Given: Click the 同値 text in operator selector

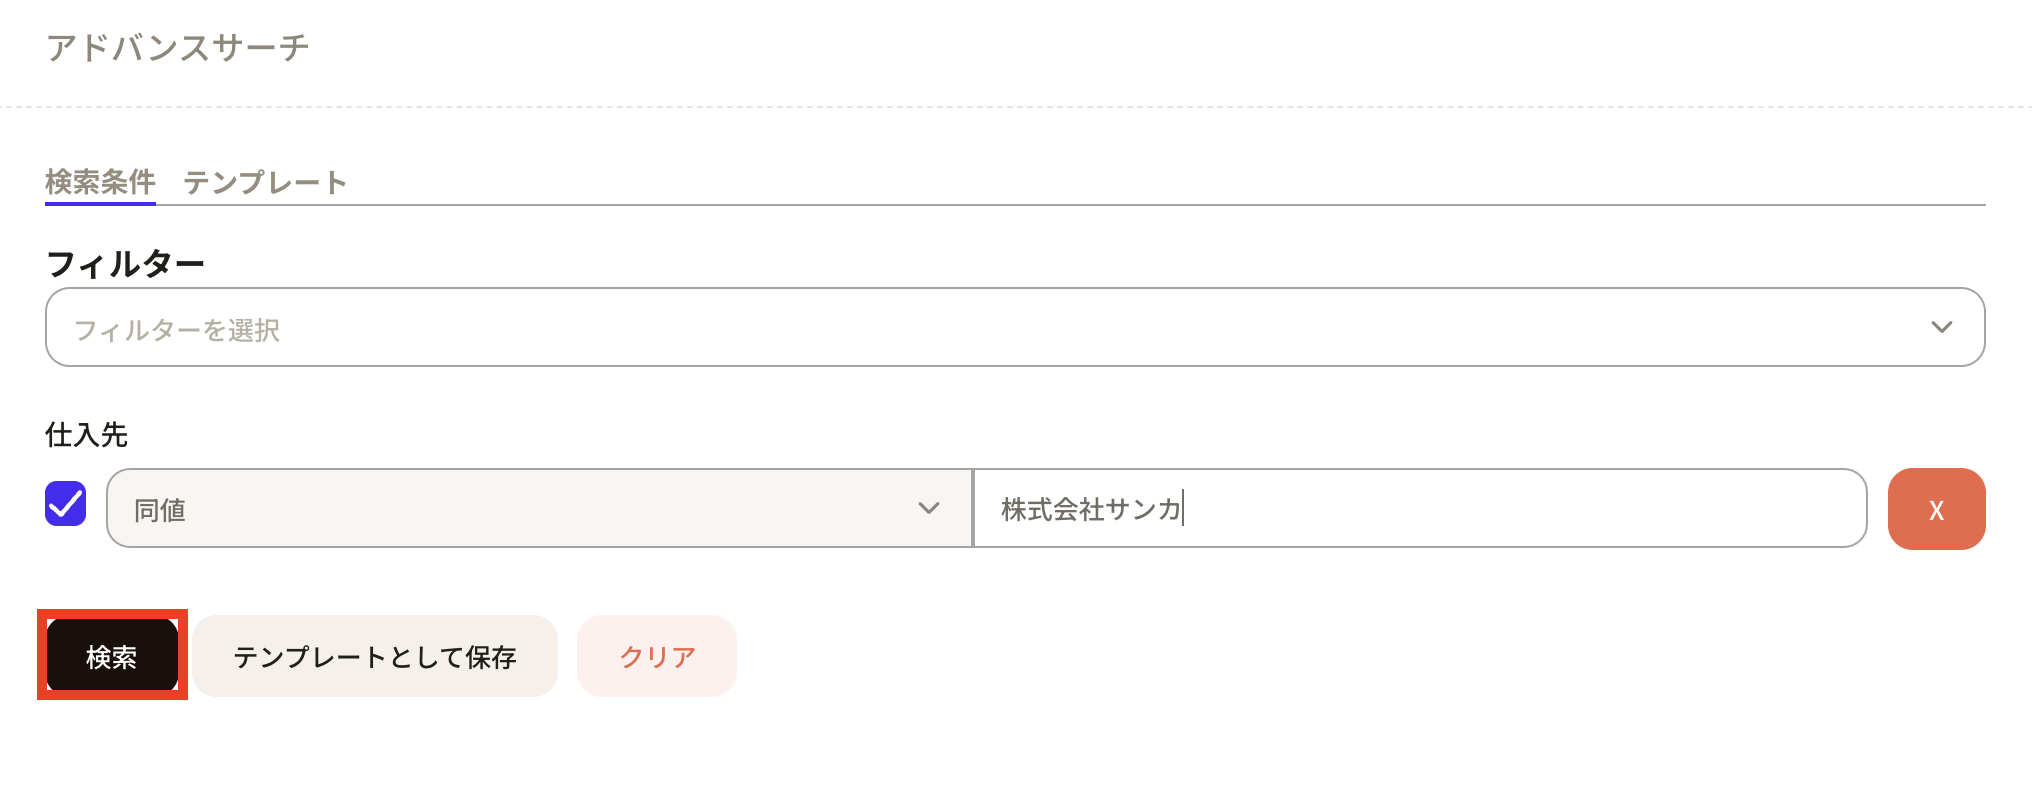Looking at the screenshot, I should pyautogui.click(x=160, y=510).
